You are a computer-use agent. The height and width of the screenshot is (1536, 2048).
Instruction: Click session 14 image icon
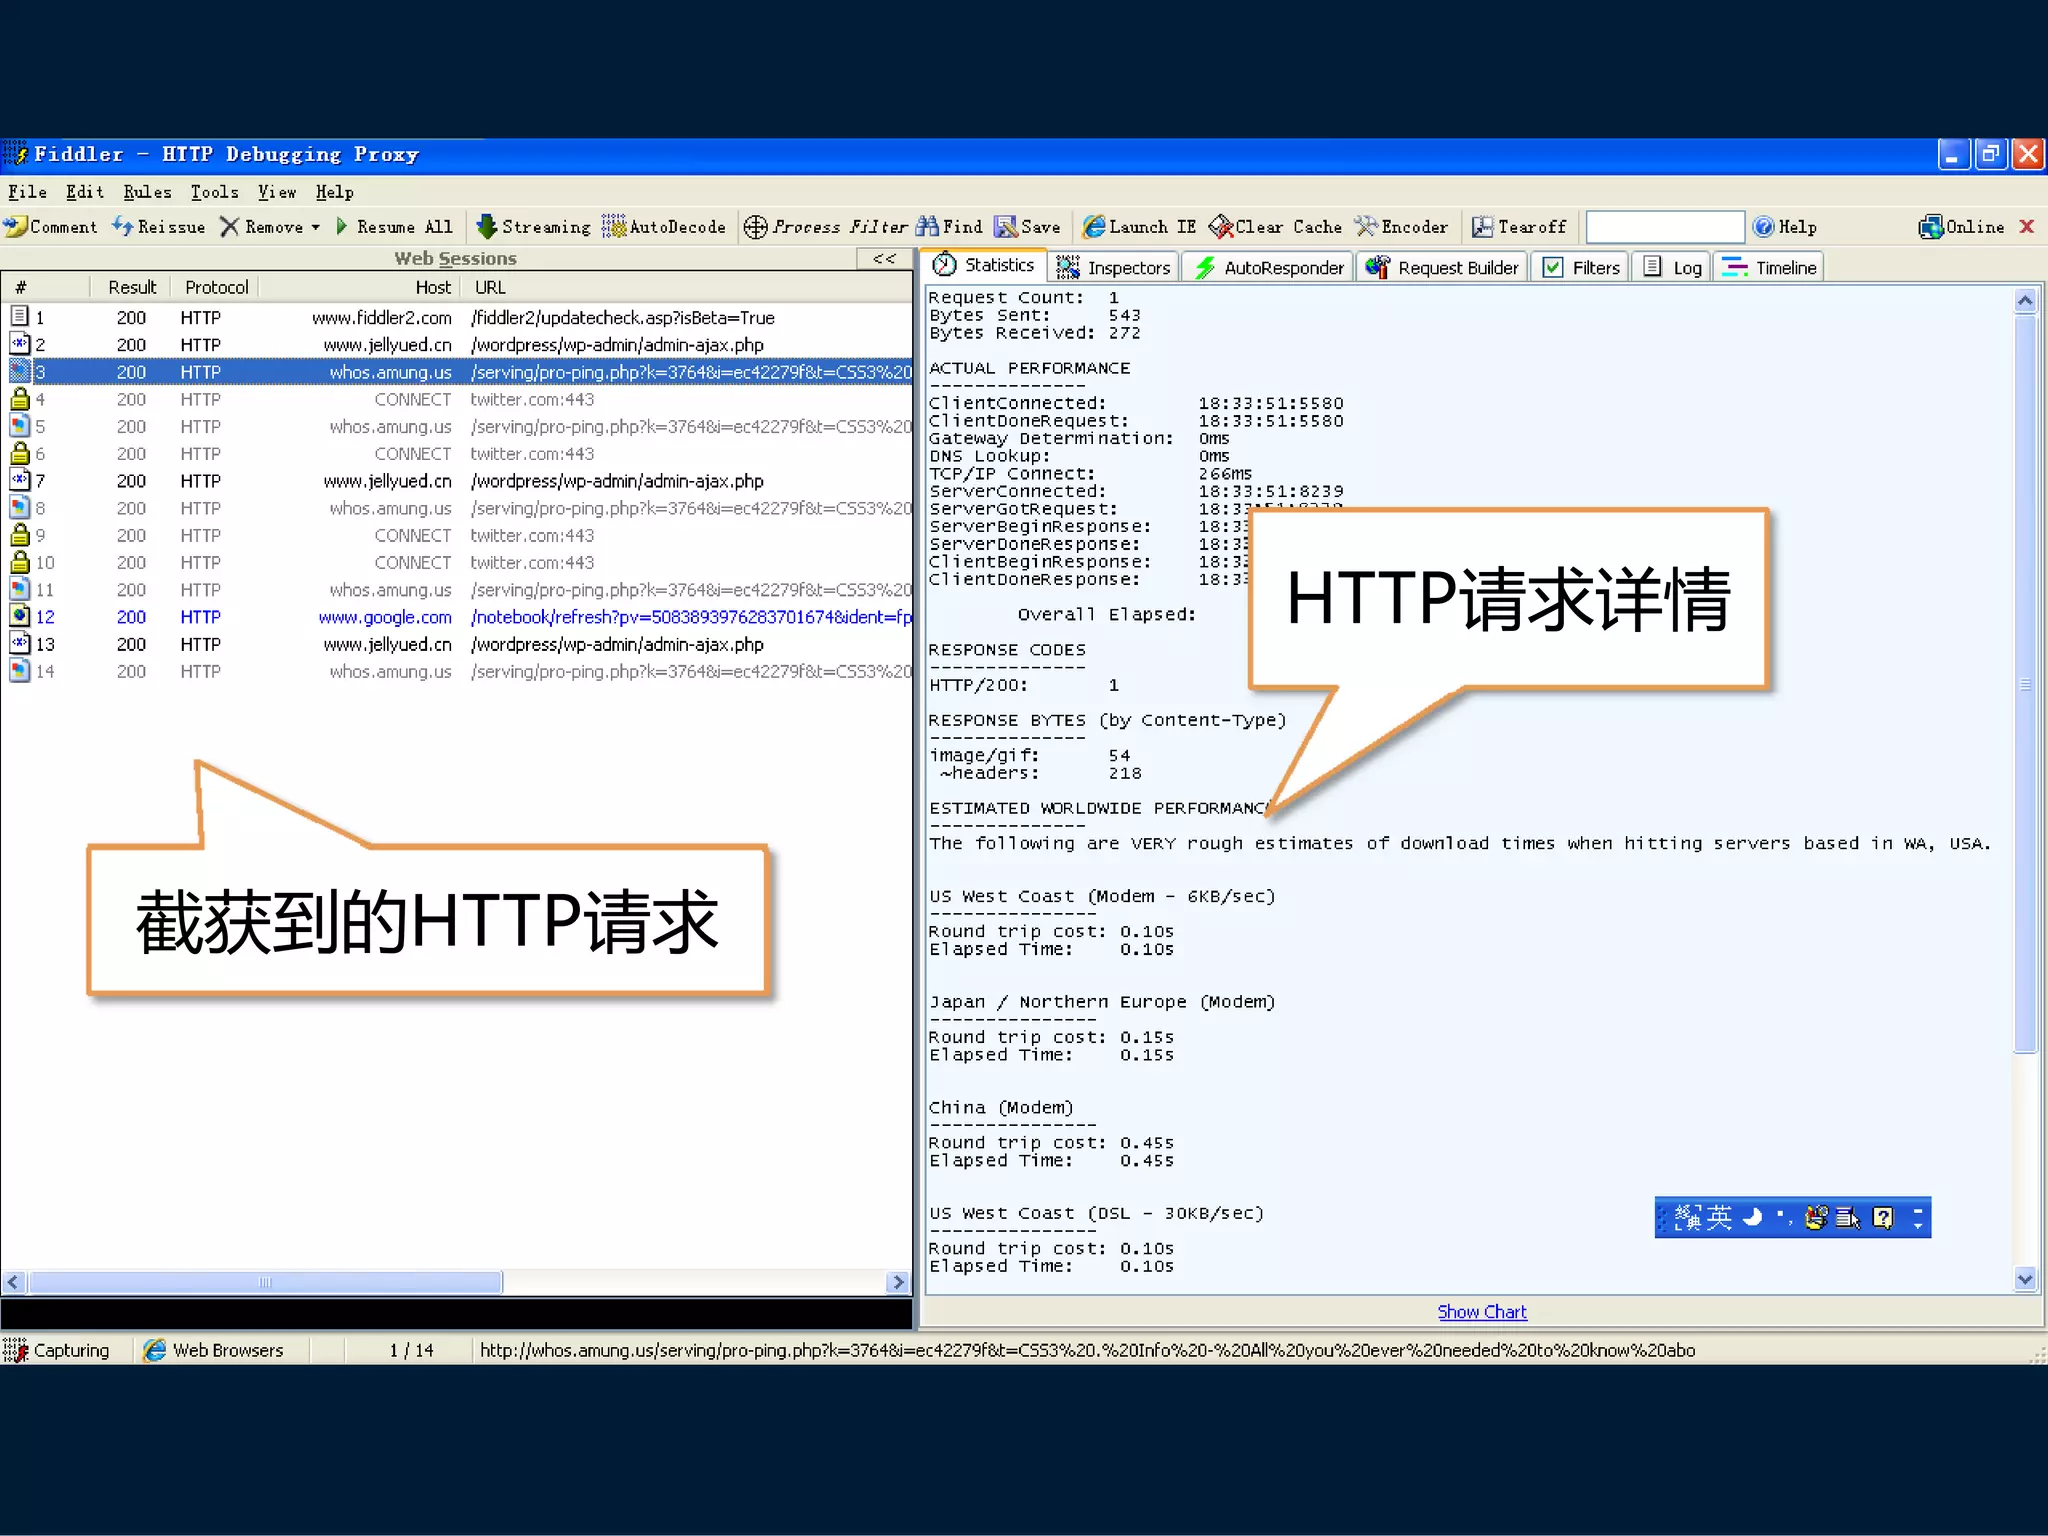(x=20, y=671)
